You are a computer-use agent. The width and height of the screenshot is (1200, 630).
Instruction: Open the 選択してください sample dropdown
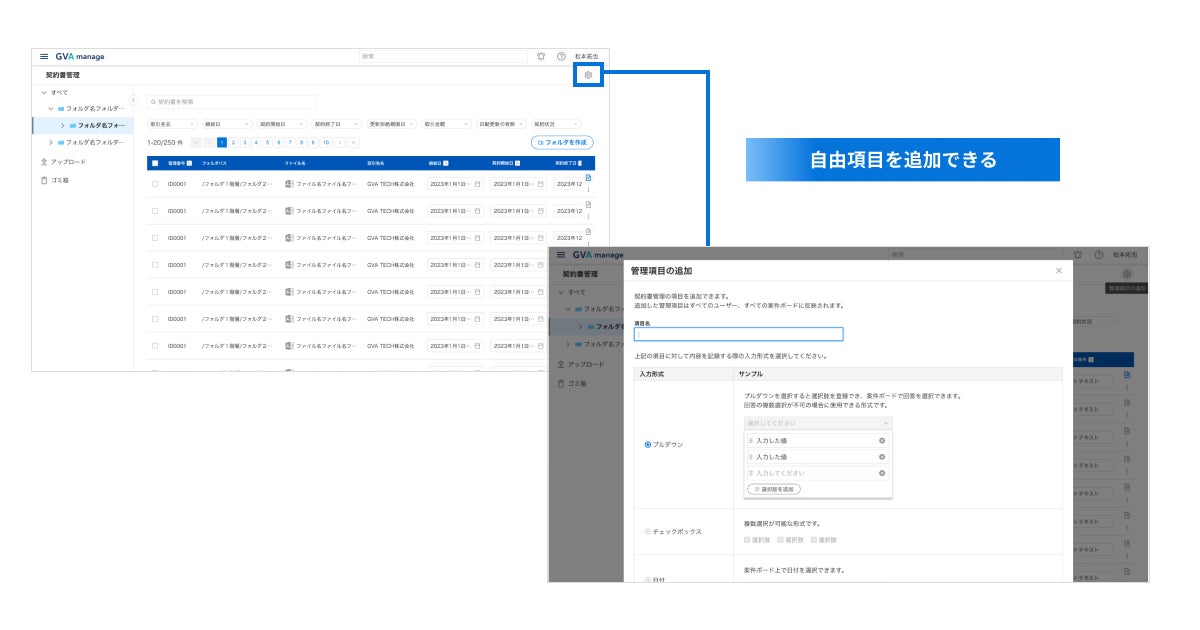click(819, 423)
